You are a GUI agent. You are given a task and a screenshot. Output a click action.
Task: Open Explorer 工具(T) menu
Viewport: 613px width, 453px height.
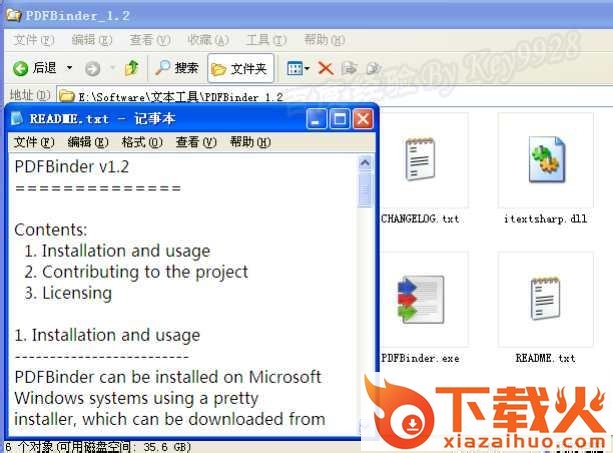(266, 40)
